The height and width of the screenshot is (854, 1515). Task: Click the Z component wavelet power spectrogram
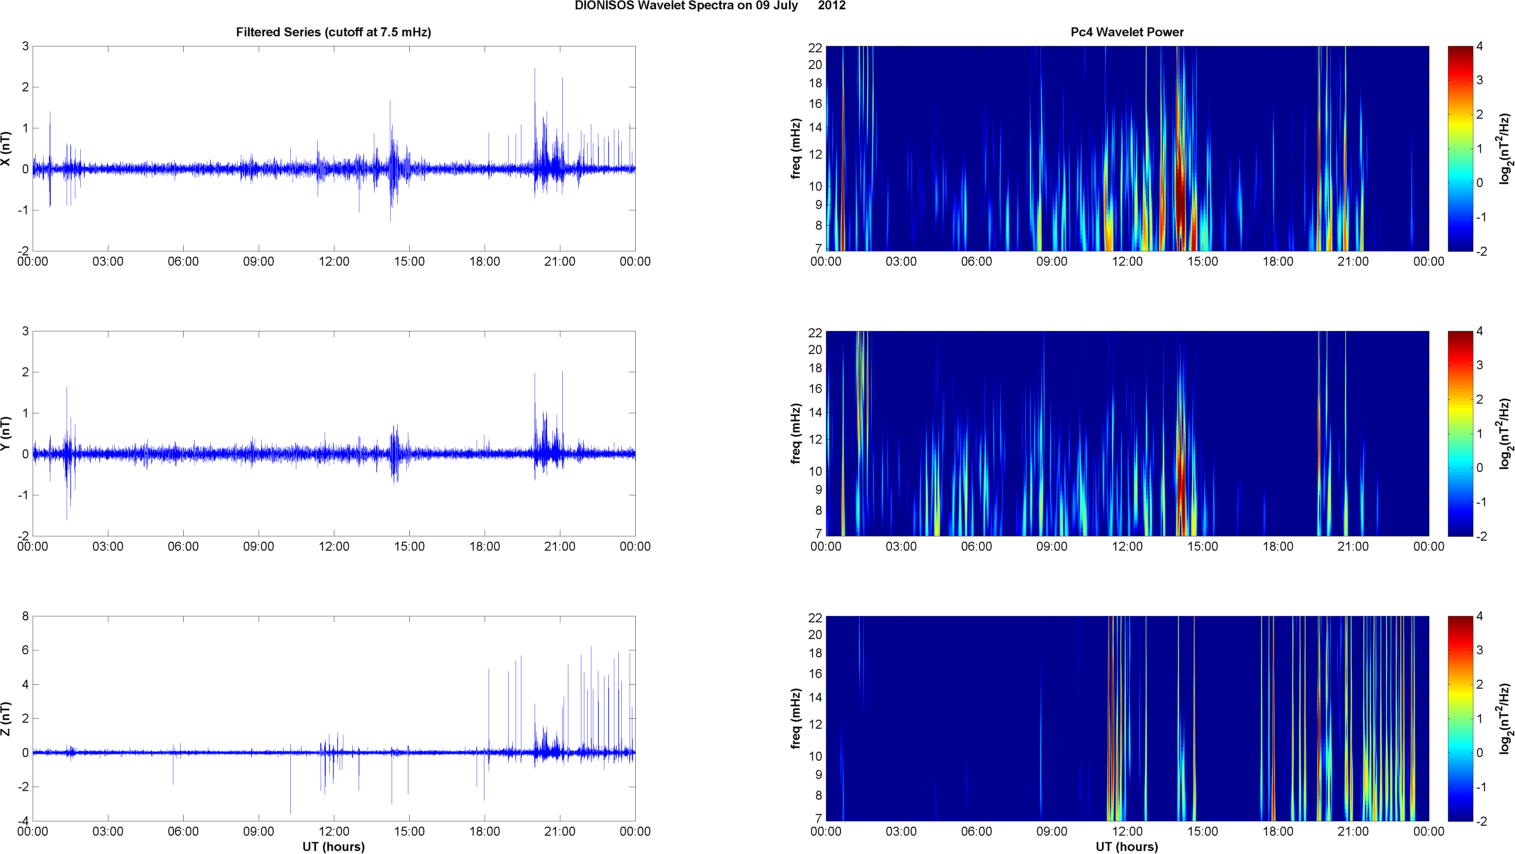click(1127, 719)
